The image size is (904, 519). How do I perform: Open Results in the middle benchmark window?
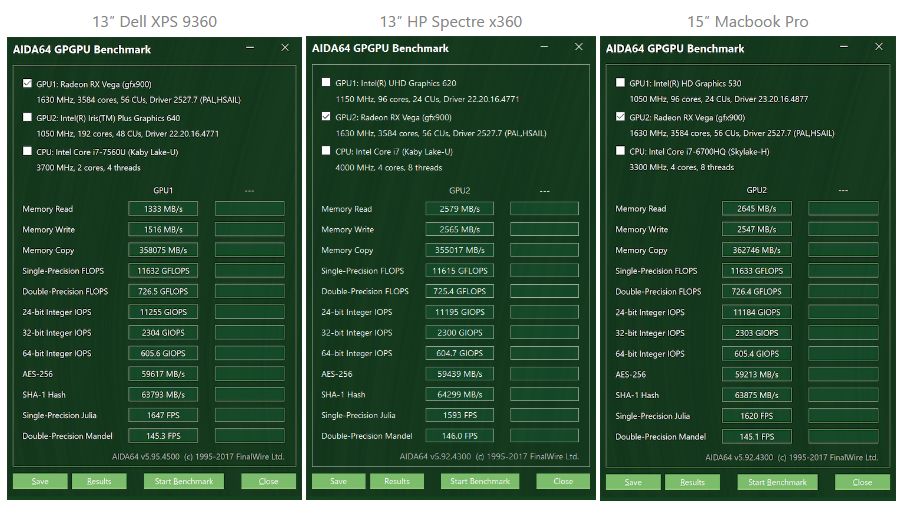coord(397,481)
